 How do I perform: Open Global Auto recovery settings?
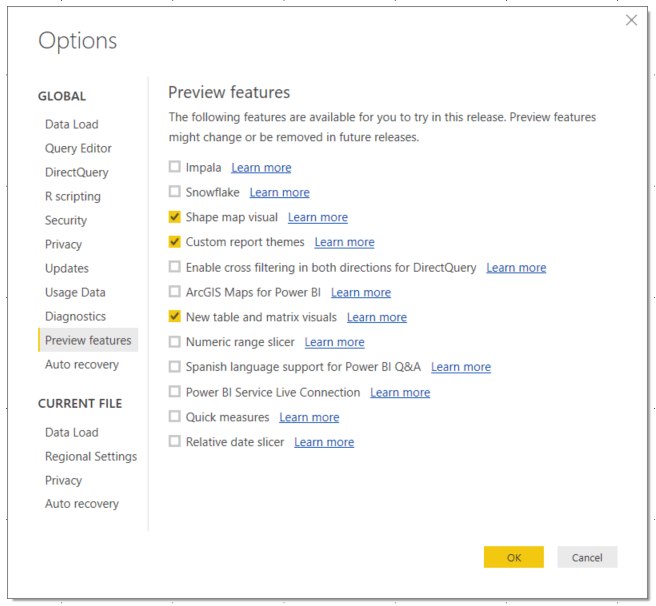[82, 365]
